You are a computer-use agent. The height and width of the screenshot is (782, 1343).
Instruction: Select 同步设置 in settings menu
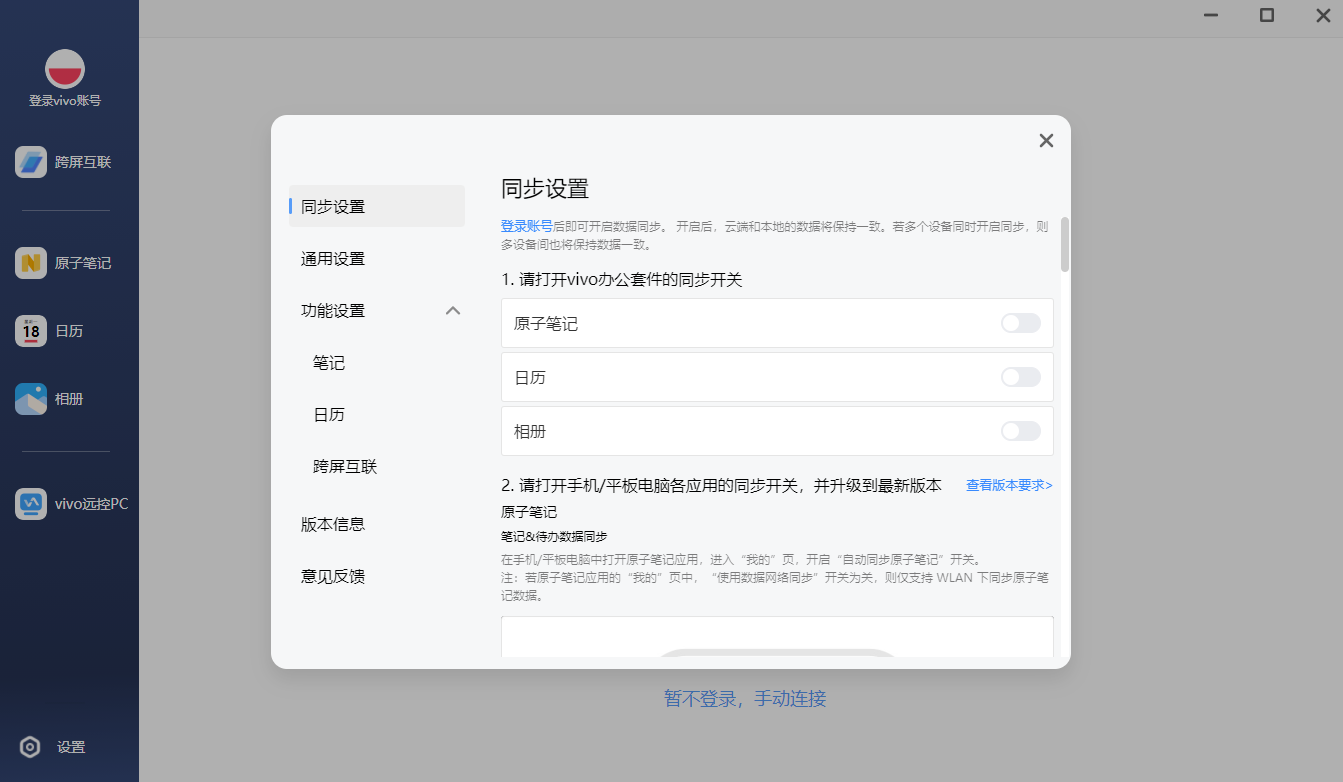(377, 206)
